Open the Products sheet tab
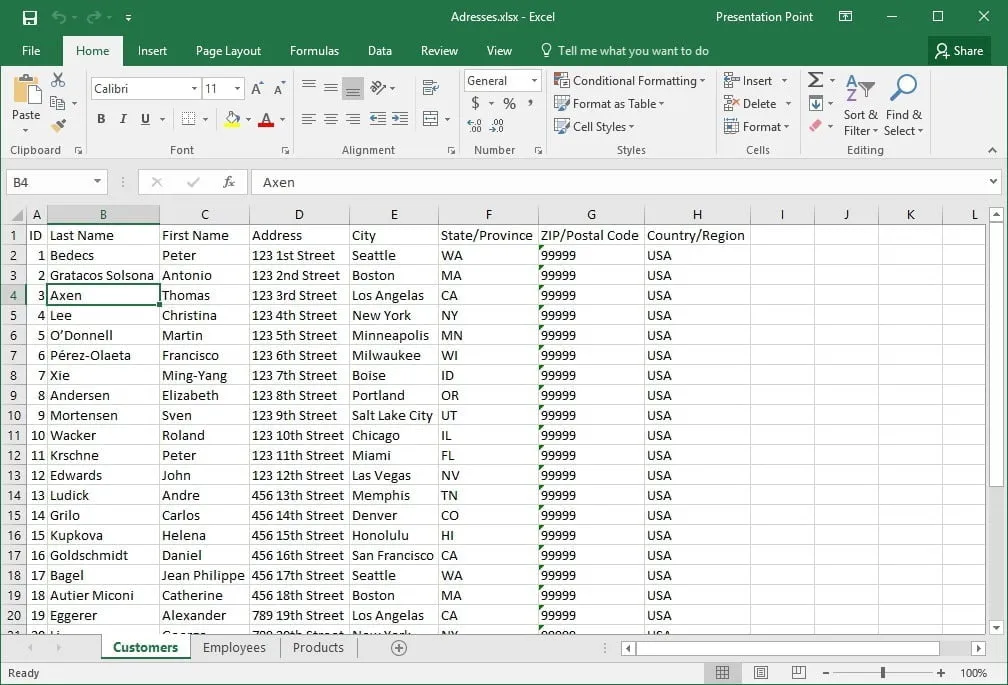Image resolution: width=1008 pixels, height=685 pixels. click(x=318, y=648)
